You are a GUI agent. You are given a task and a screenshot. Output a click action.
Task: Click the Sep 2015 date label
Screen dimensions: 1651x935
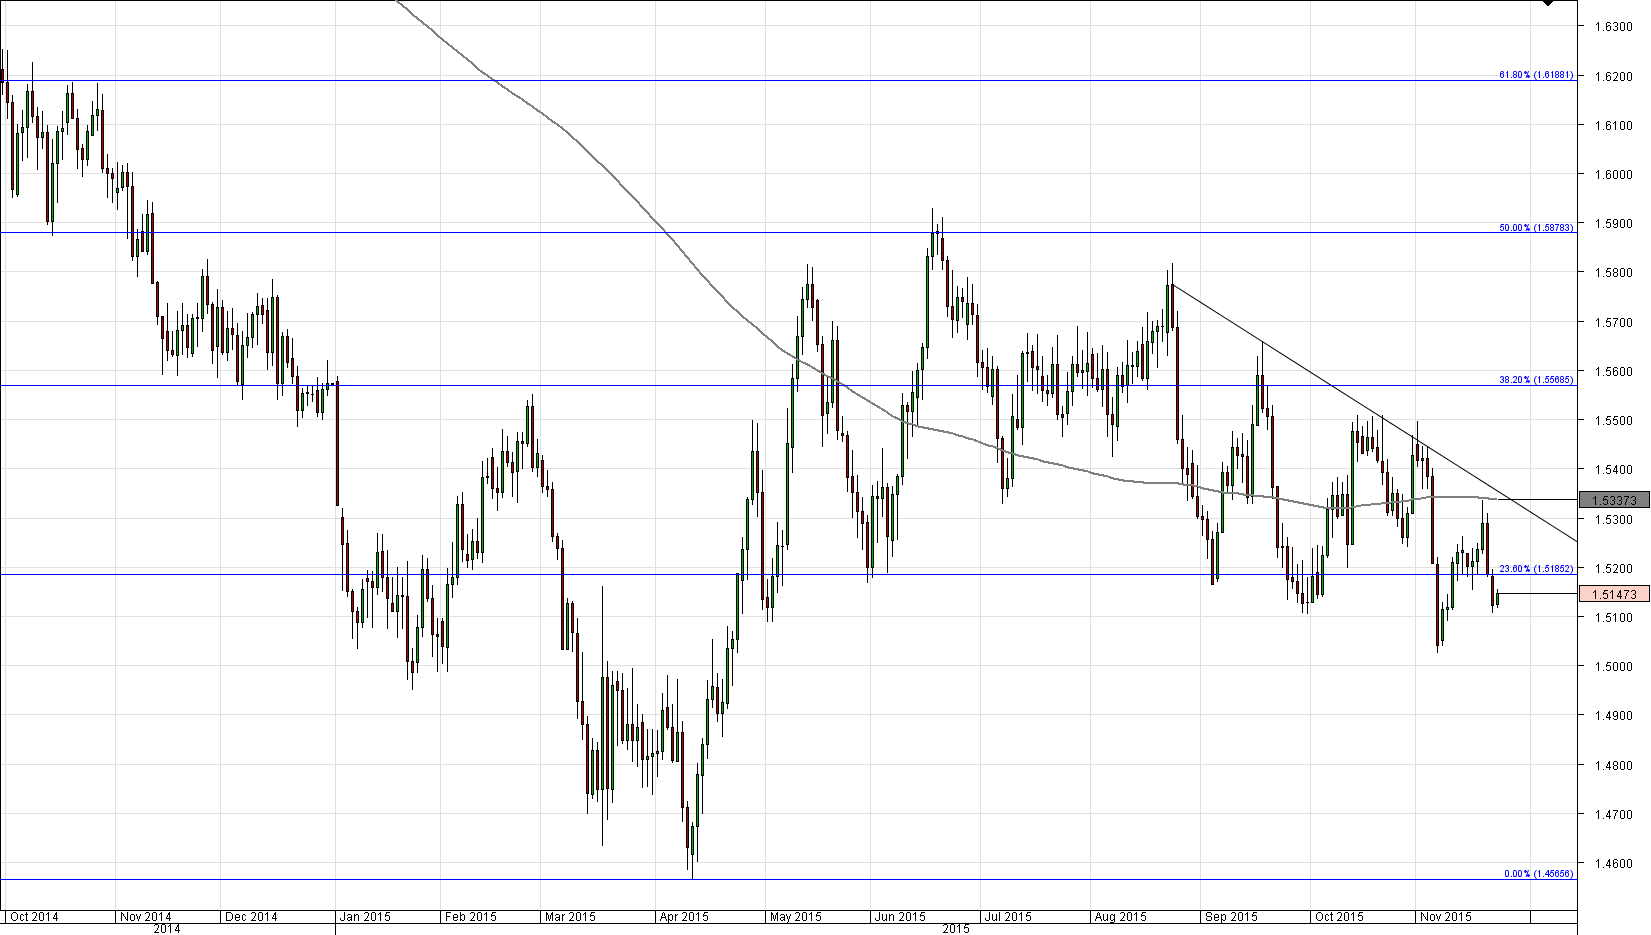click(x=1231, y=917)
